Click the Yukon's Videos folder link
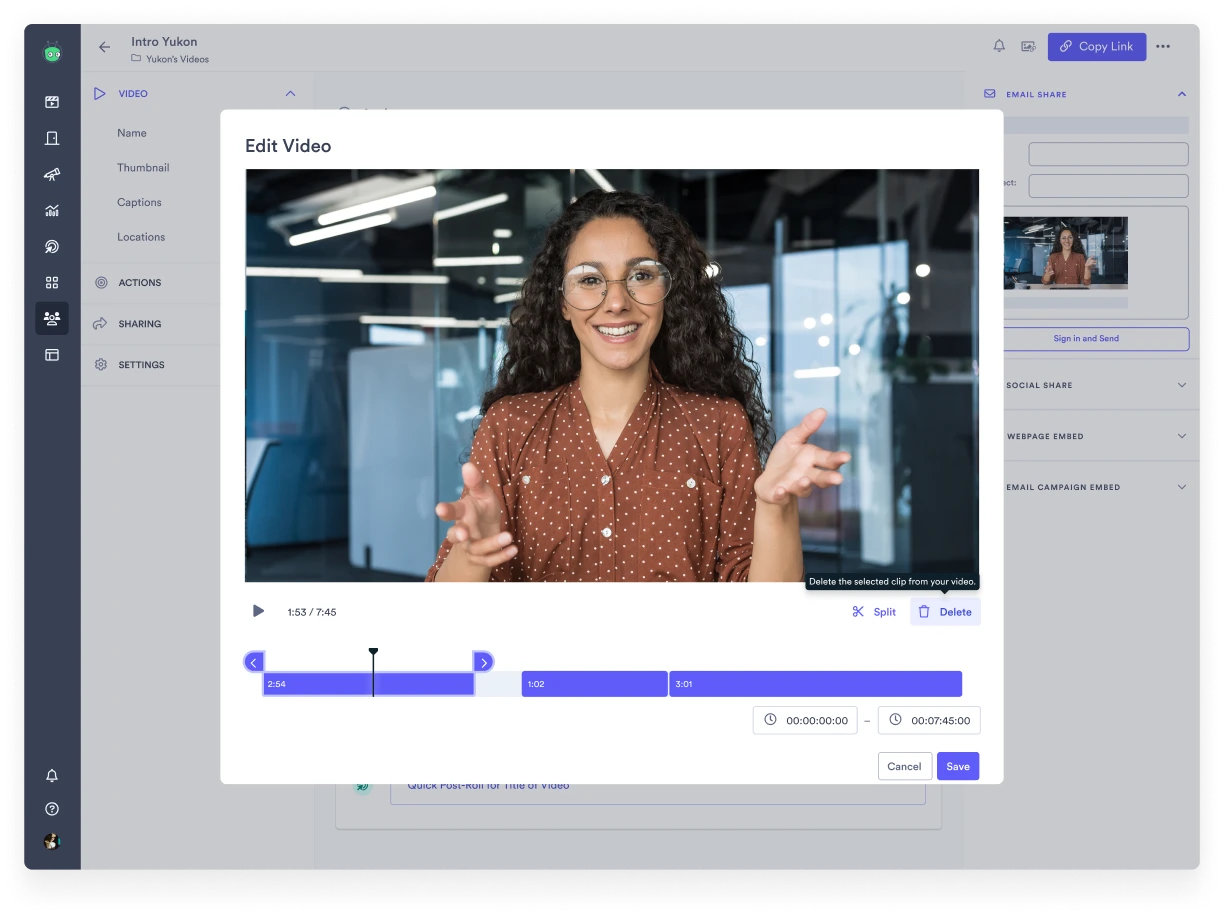This screenshot has height=918, width=1224. 177,59
